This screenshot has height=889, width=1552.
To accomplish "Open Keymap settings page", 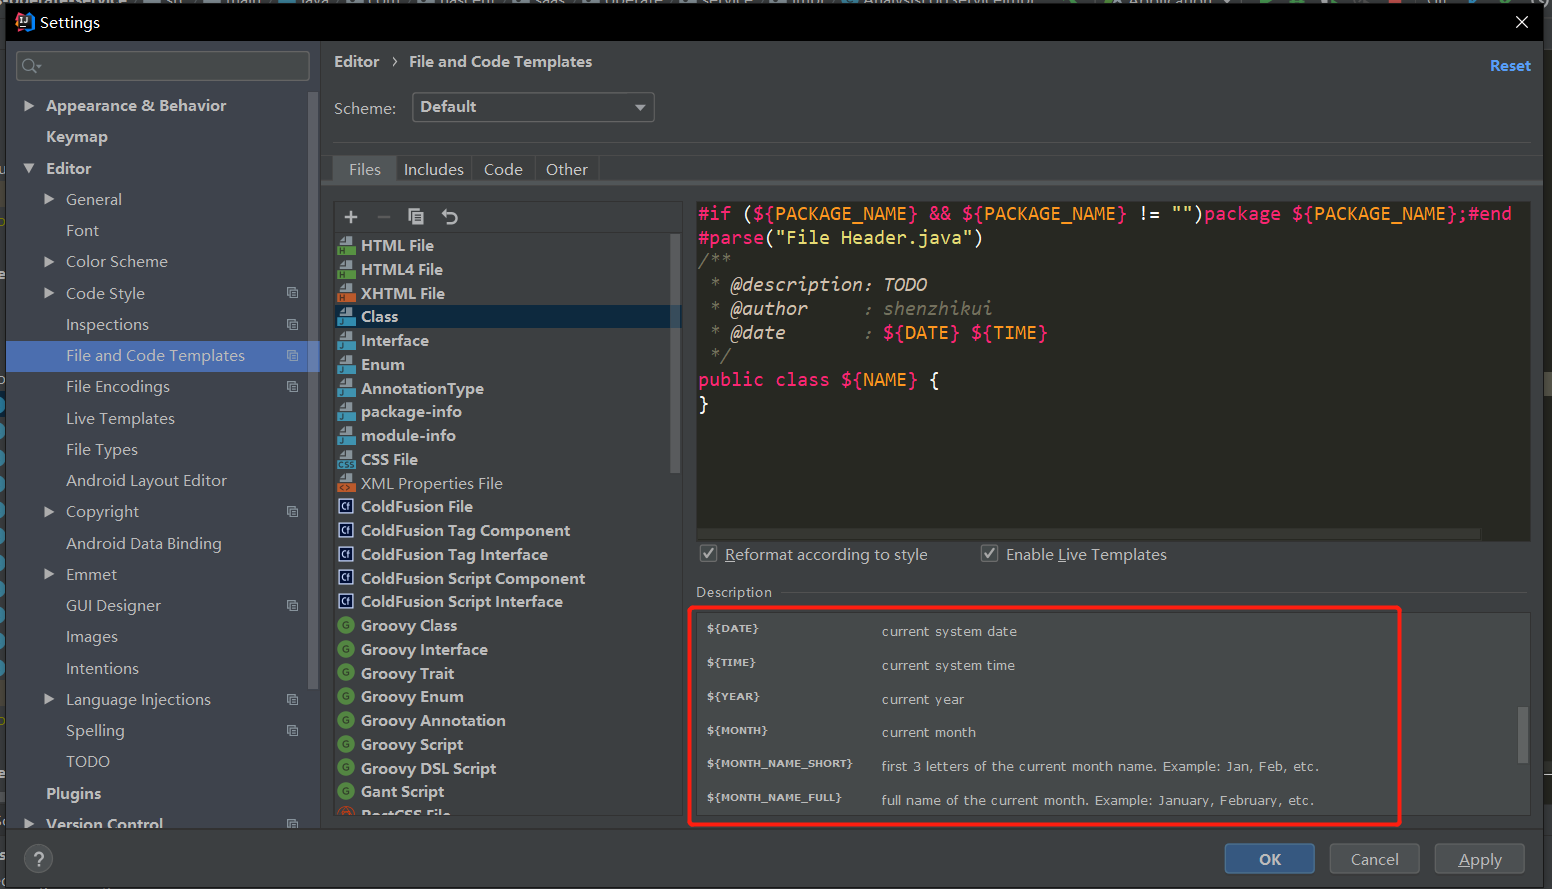I will (77, 137).
